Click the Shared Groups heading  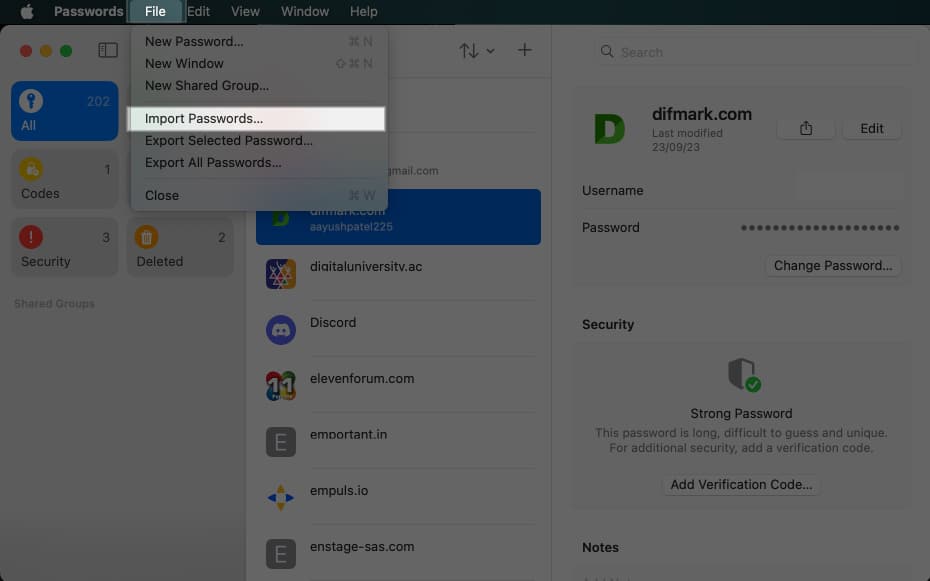[54, 304]
